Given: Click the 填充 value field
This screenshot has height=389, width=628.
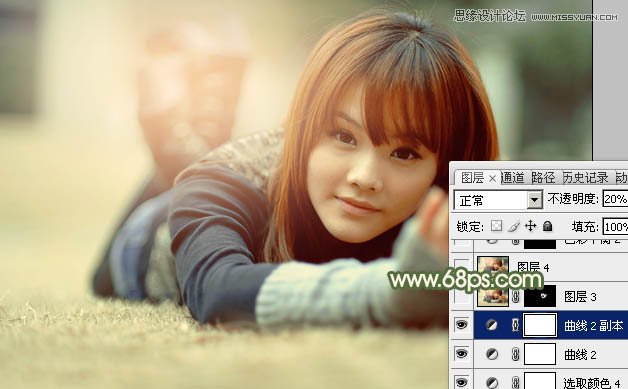Looking at the screenshot, I should 615,227.
